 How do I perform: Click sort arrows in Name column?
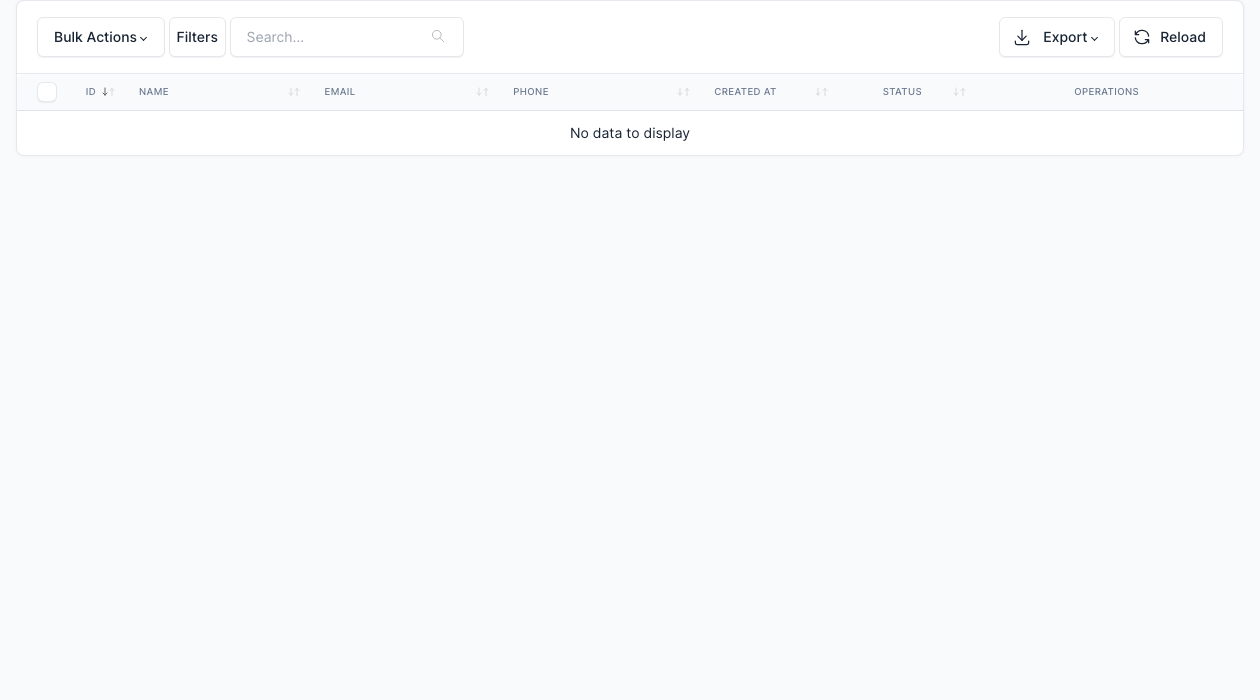tap(294, 92)
